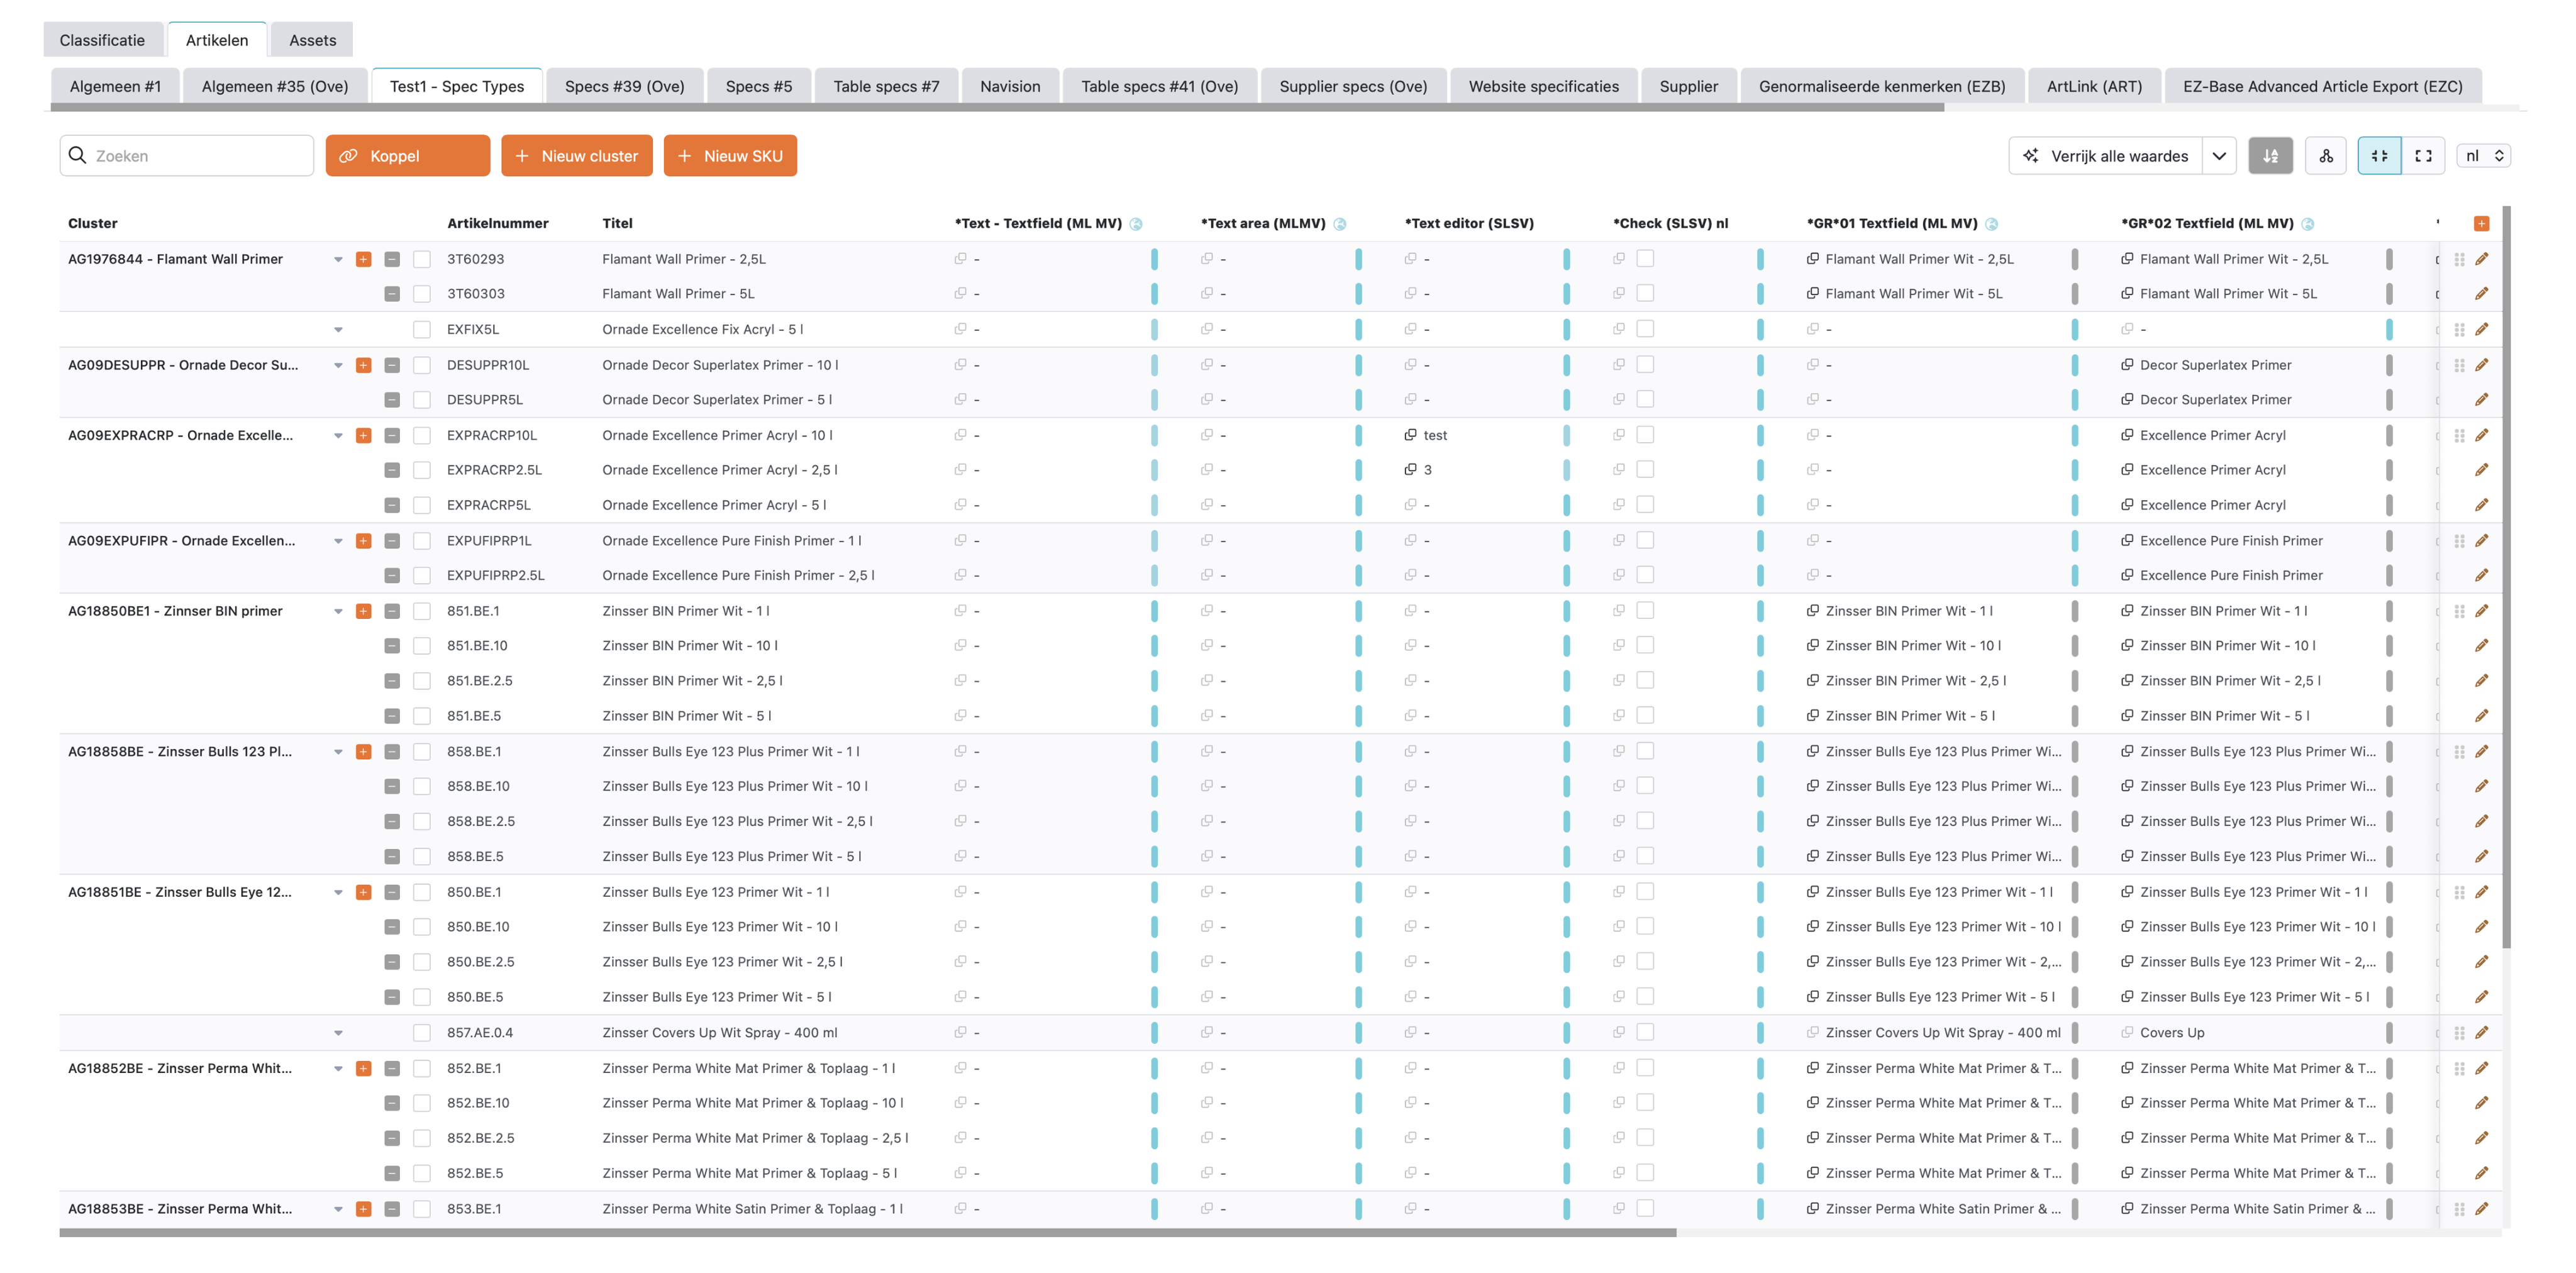Sort by the Artikelnummer column header
The image size is (2576, 1273).
click(498, 224)
